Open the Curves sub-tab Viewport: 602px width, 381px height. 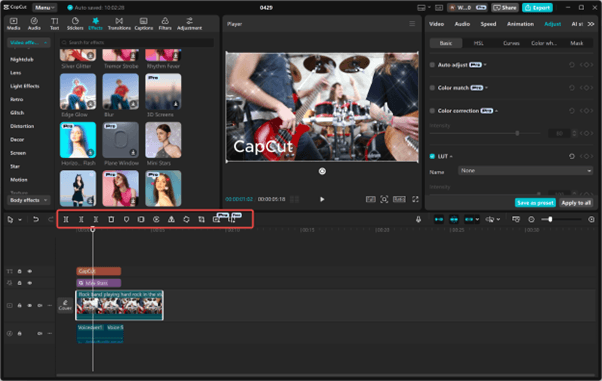[511, 43]
